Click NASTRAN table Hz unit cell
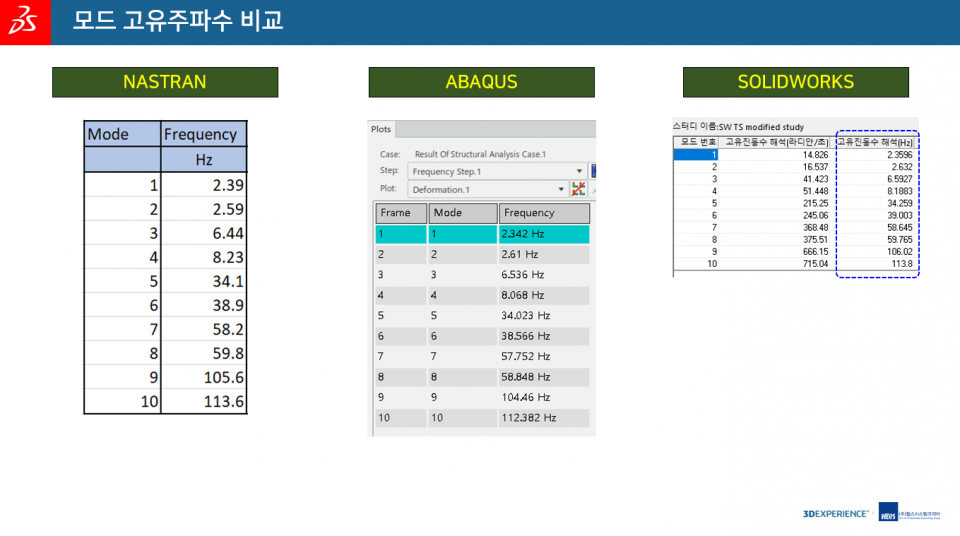Screen dimensions: 960x536 [204, 160]
